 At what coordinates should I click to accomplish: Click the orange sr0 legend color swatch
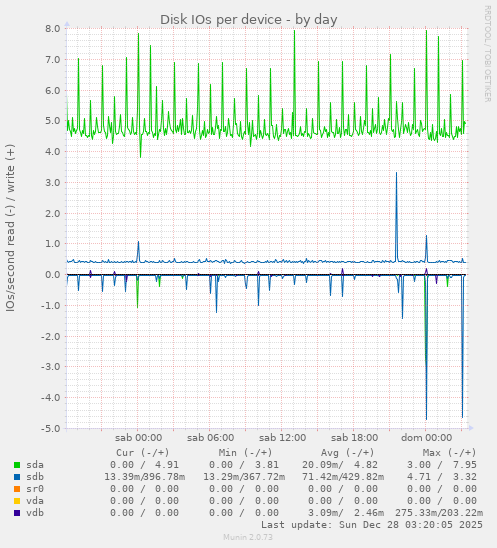pos(17,489)
